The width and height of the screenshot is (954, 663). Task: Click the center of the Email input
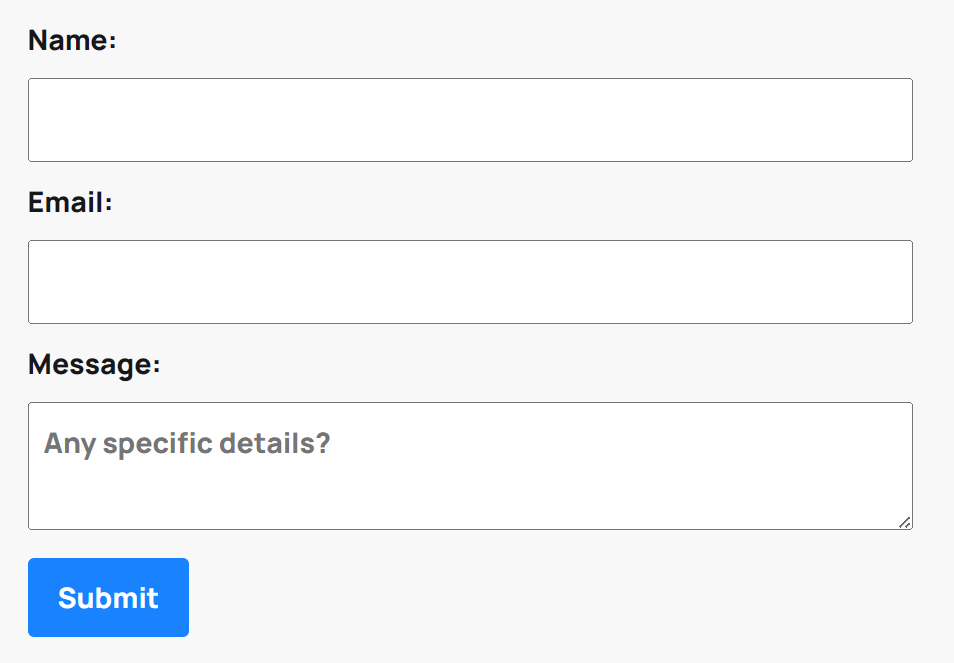(470, 281)
